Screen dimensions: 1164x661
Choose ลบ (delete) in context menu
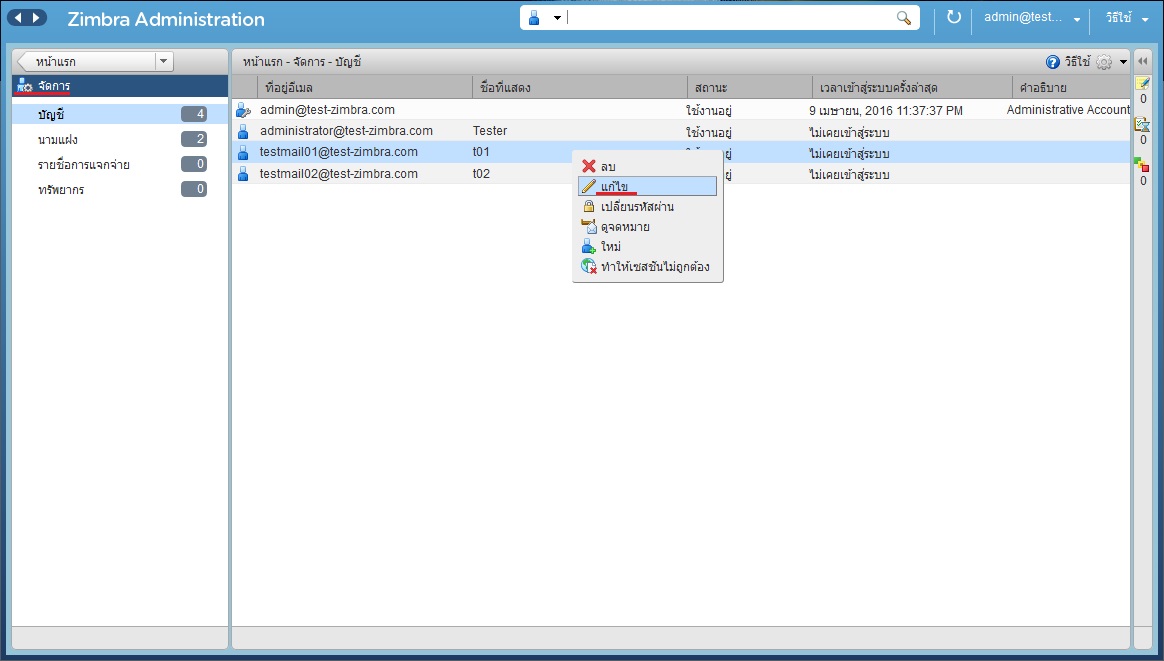click(647, 166)
